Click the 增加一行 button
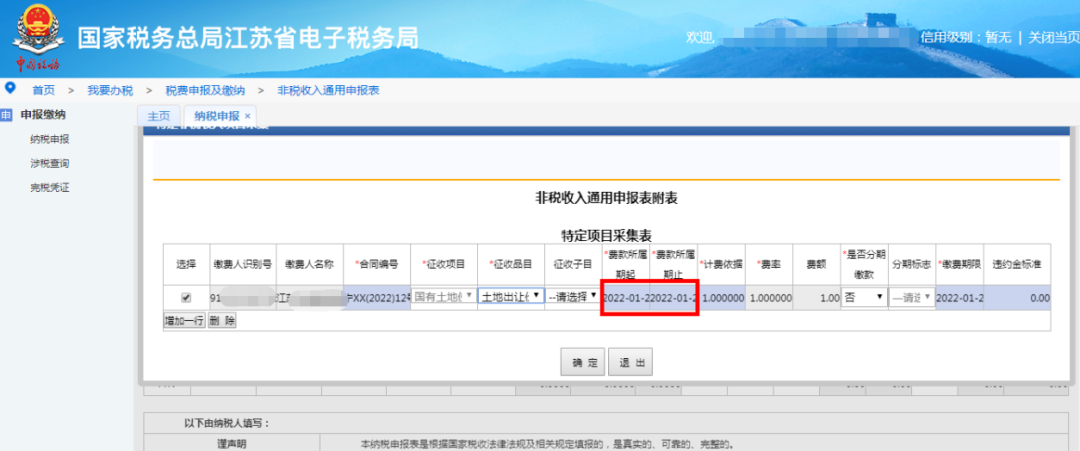 [x=184, y=321]
